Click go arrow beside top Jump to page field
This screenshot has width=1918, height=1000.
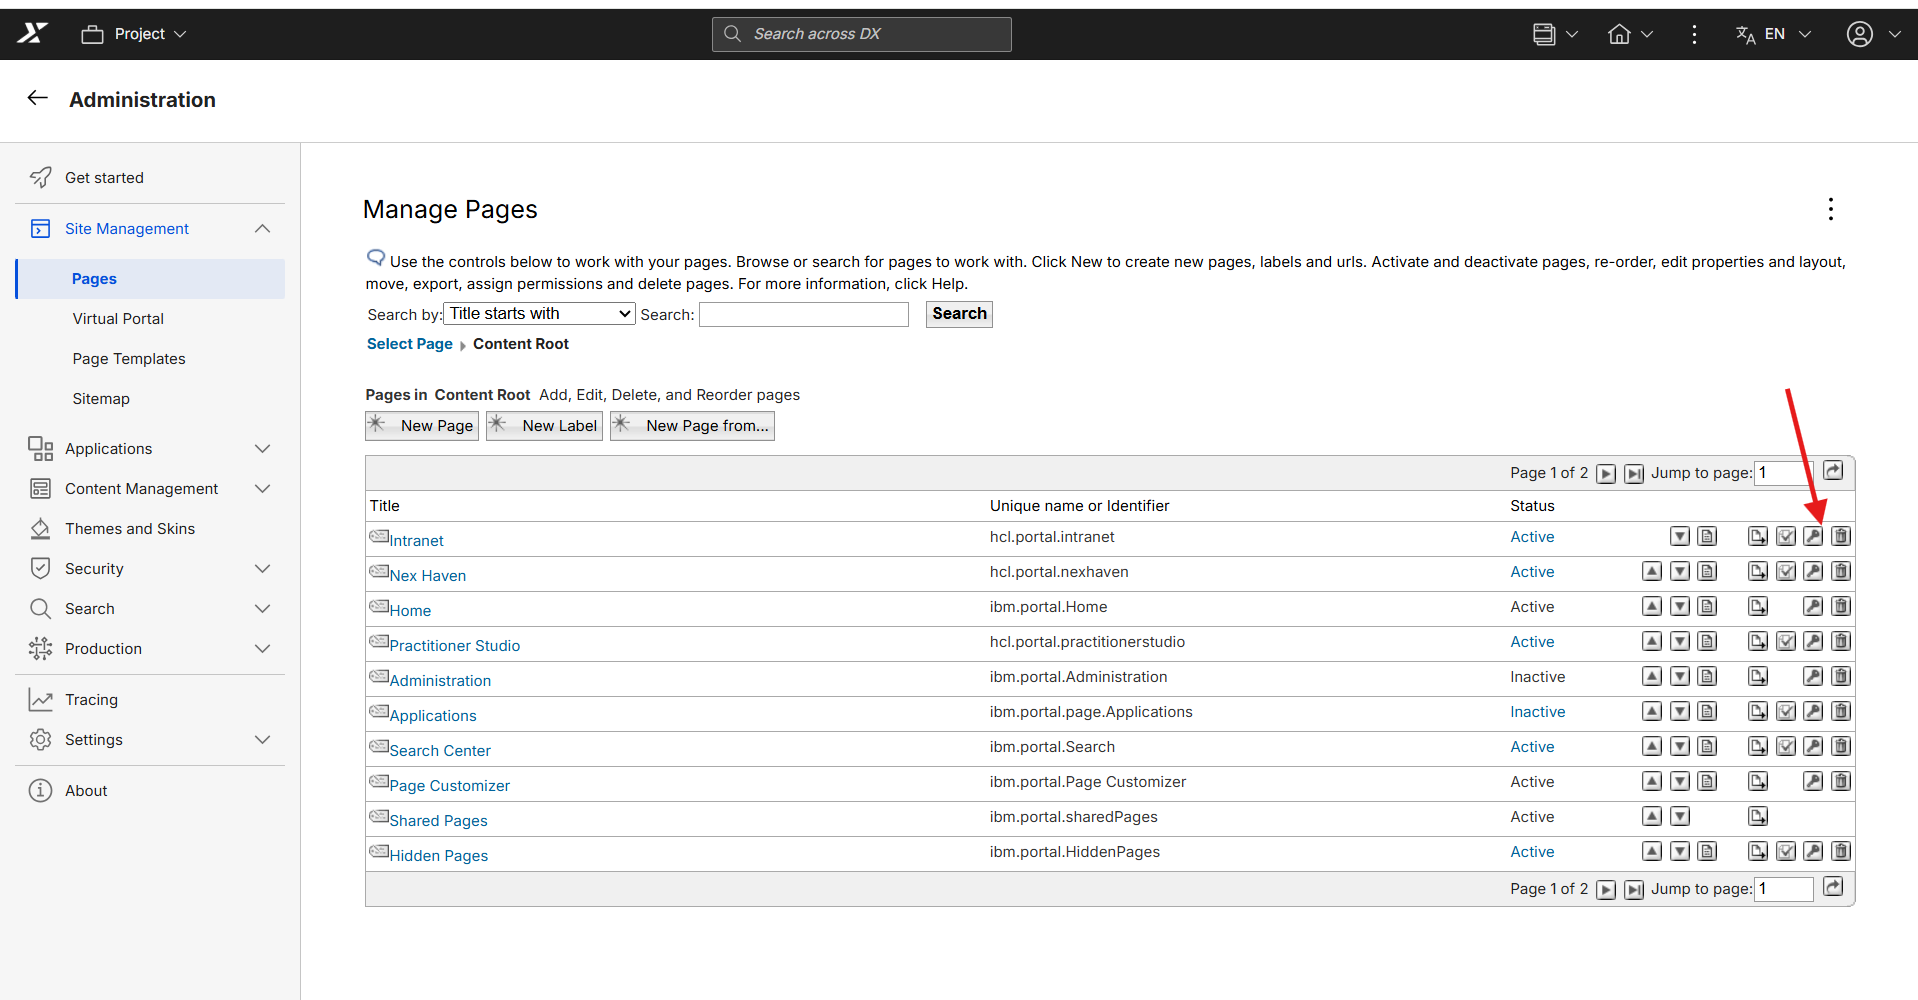click(1833, 471)
